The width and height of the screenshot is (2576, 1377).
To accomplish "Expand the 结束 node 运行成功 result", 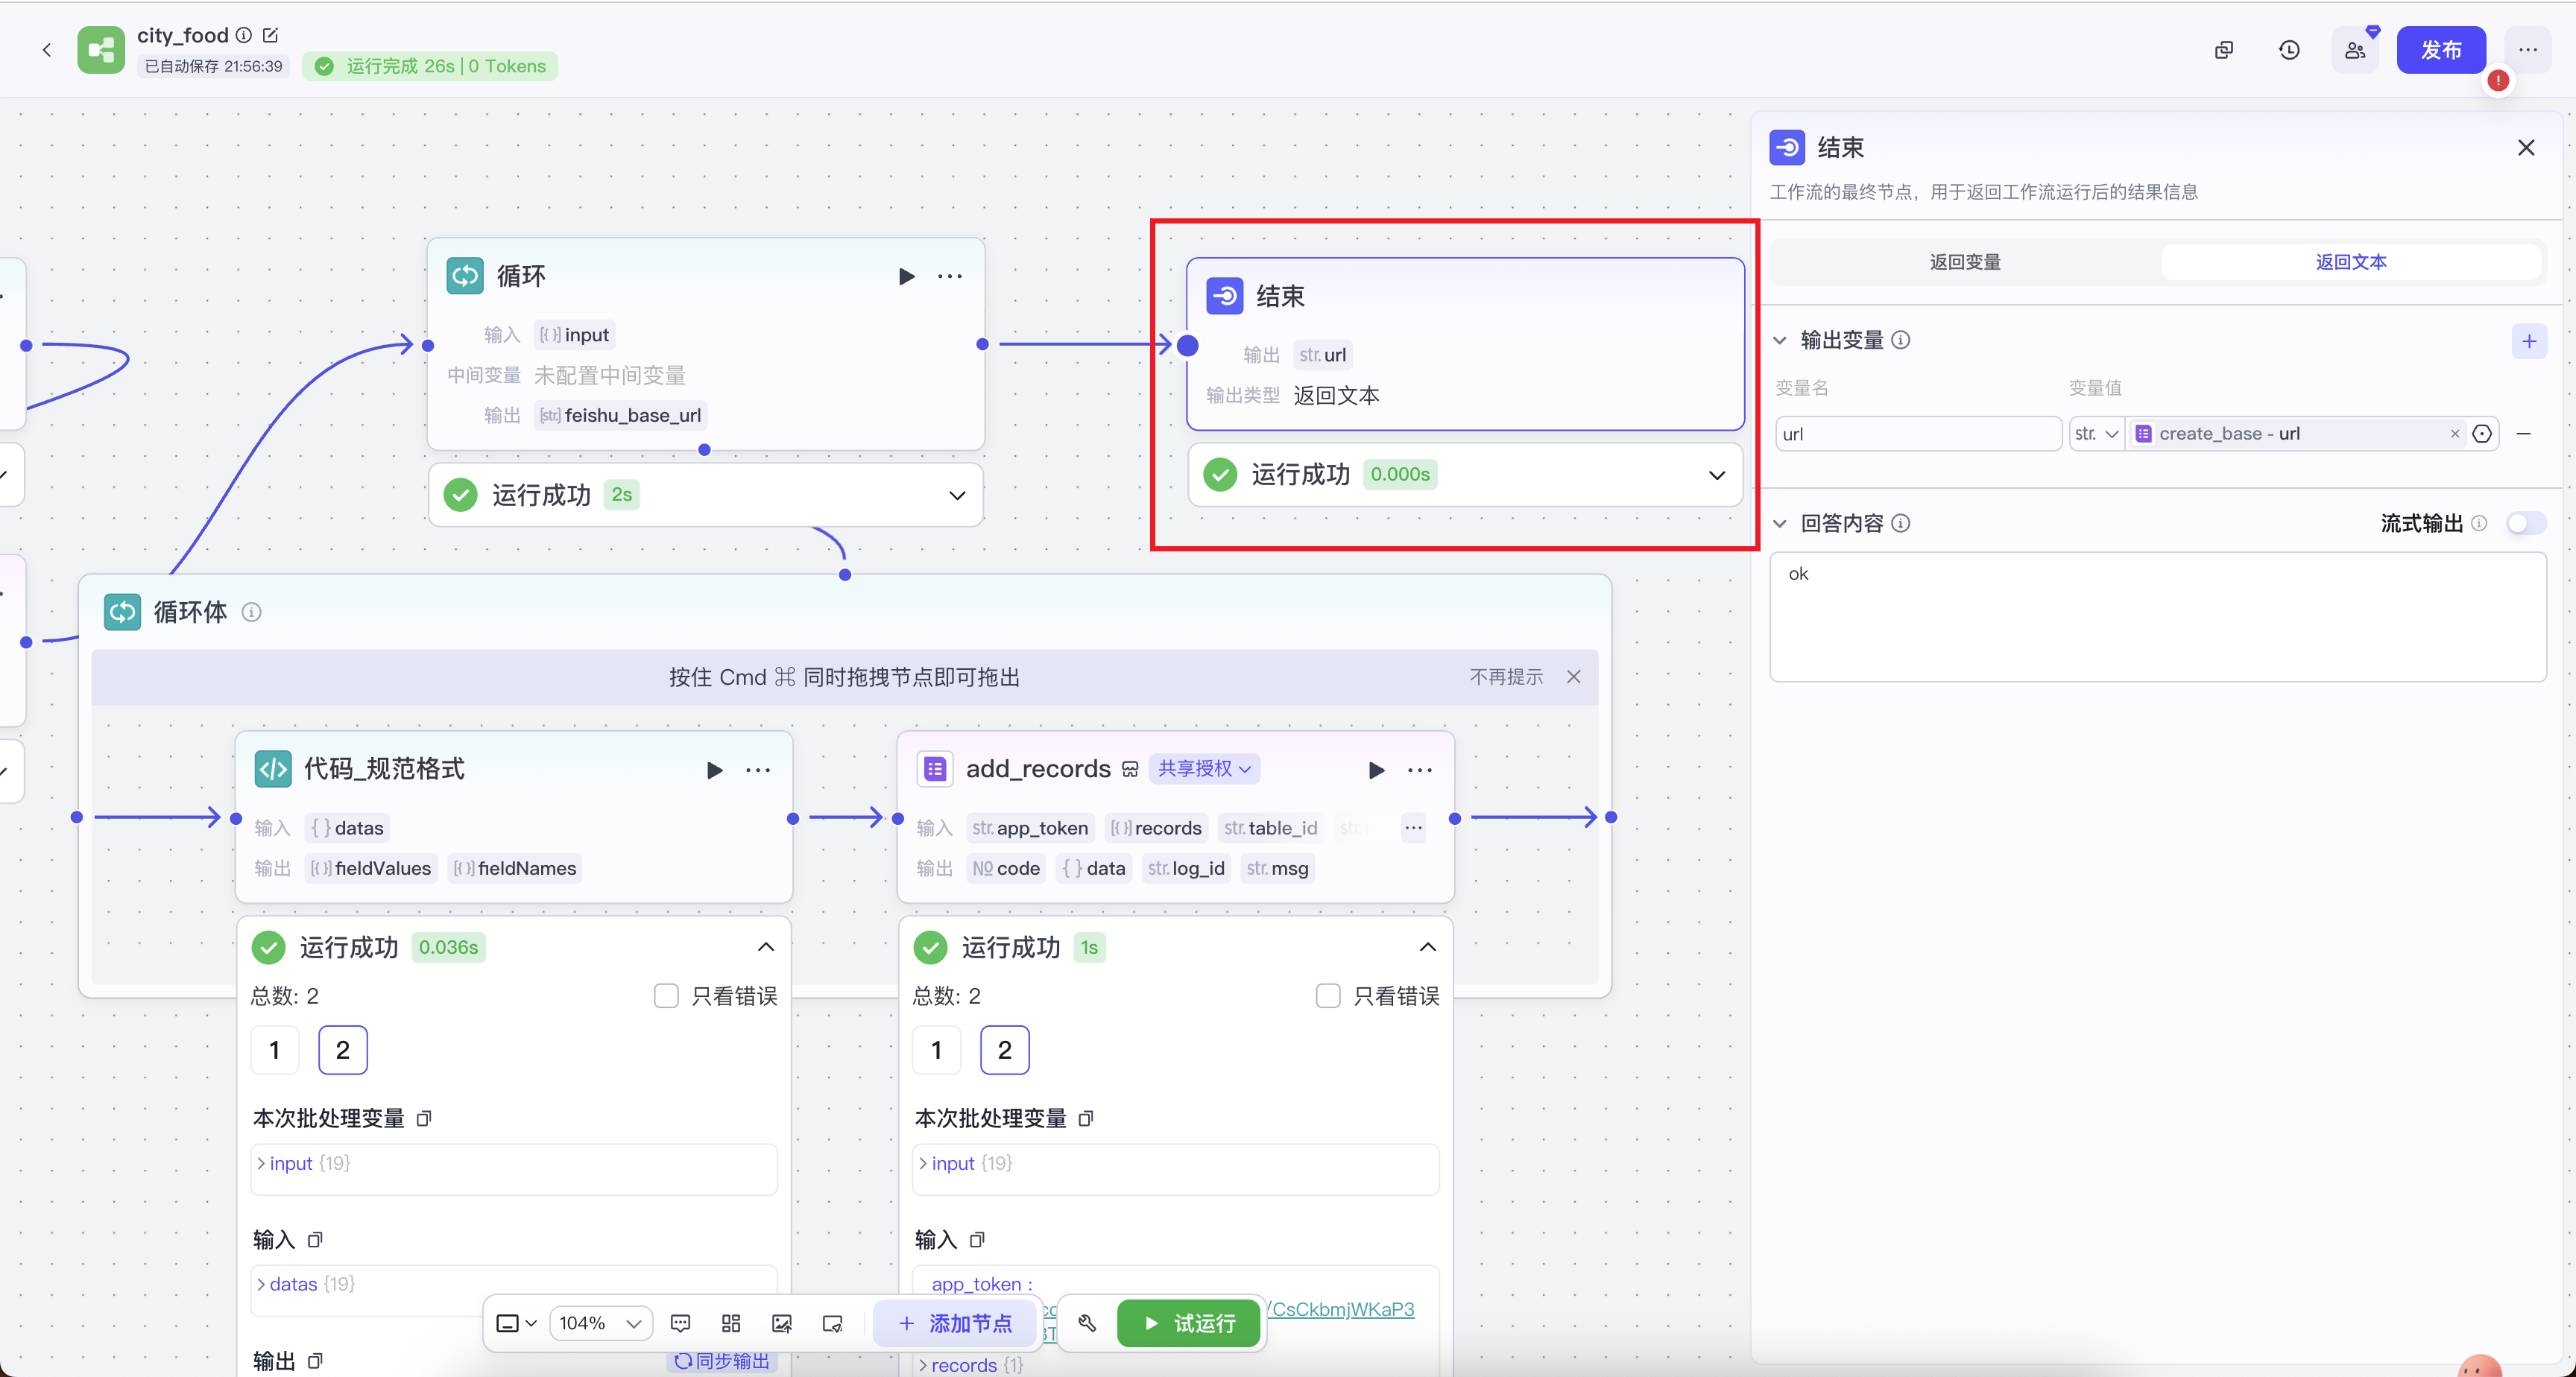I will click(1716, 475).
